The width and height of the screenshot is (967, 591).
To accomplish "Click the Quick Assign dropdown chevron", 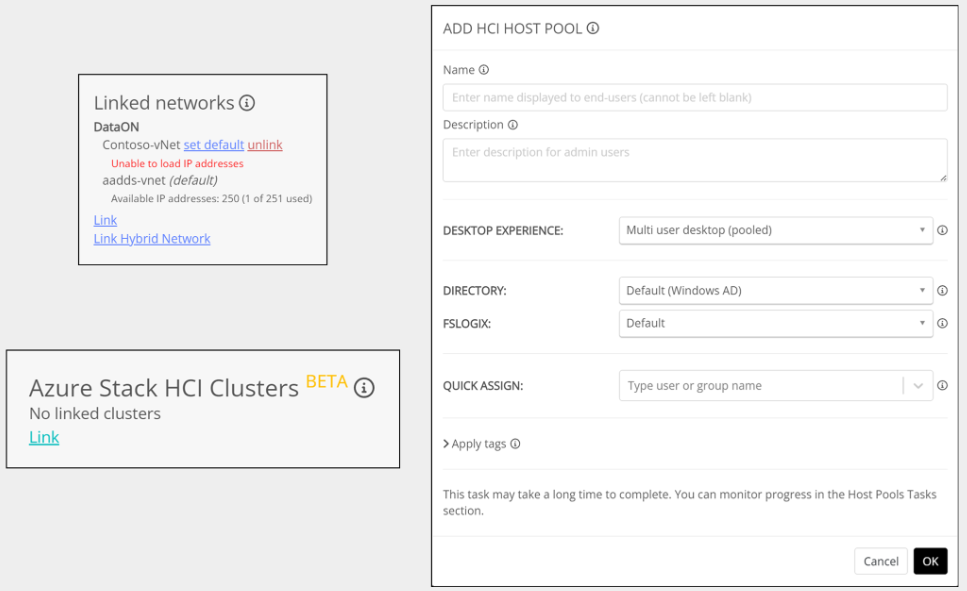I will pos(918,386).
